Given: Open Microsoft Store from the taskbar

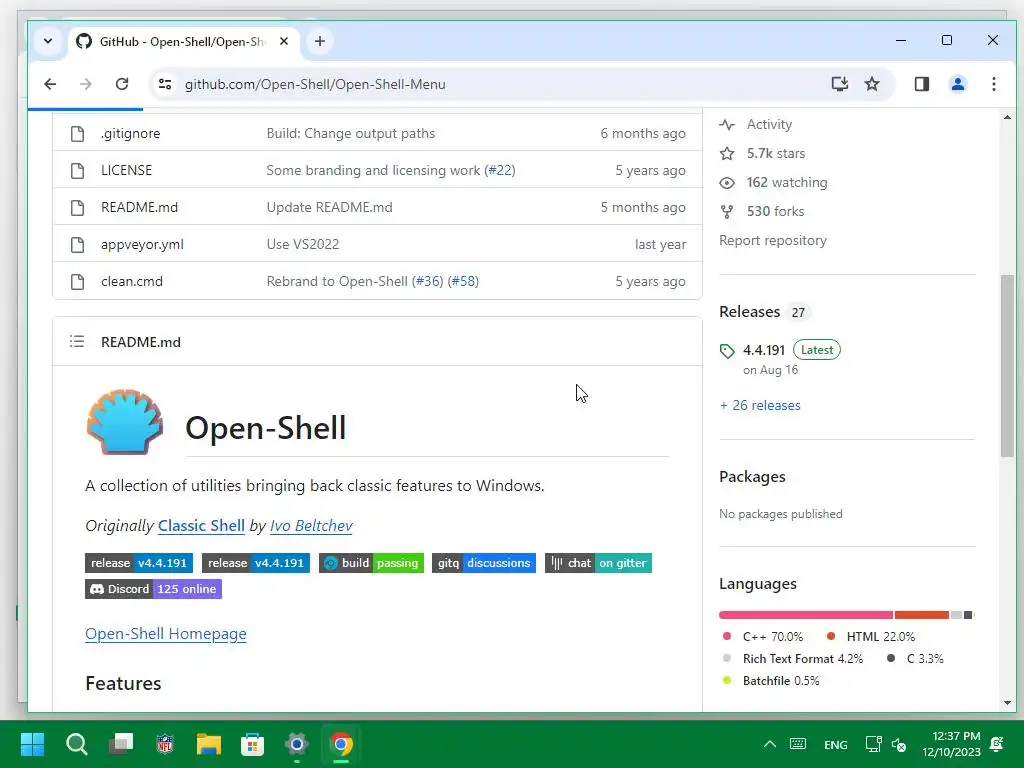Looking at the screenshot, I should pos(252,744).
